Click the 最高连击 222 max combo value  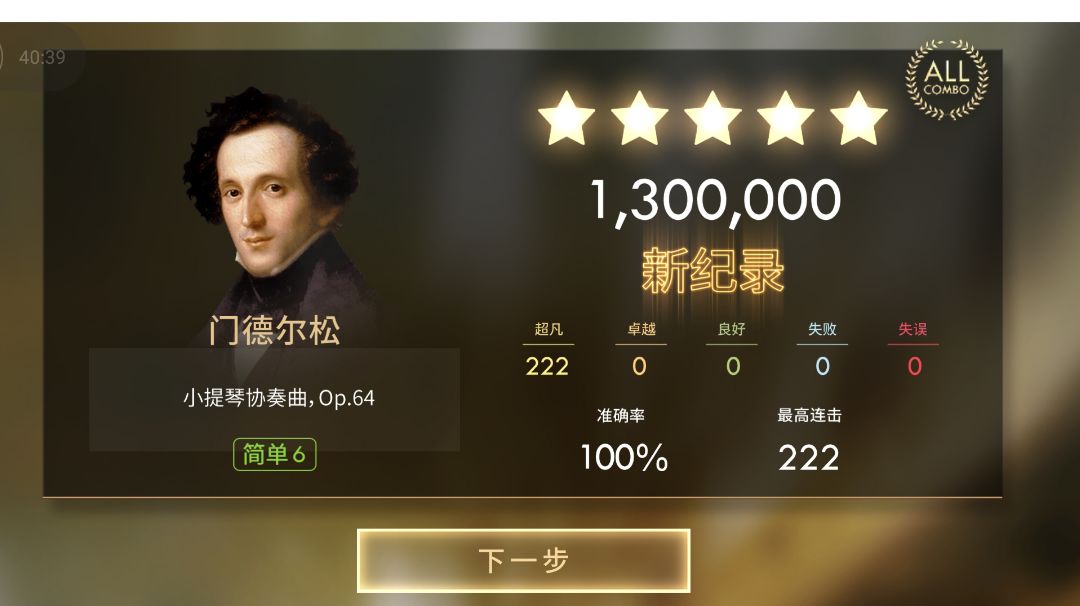[x=809, y=458]
